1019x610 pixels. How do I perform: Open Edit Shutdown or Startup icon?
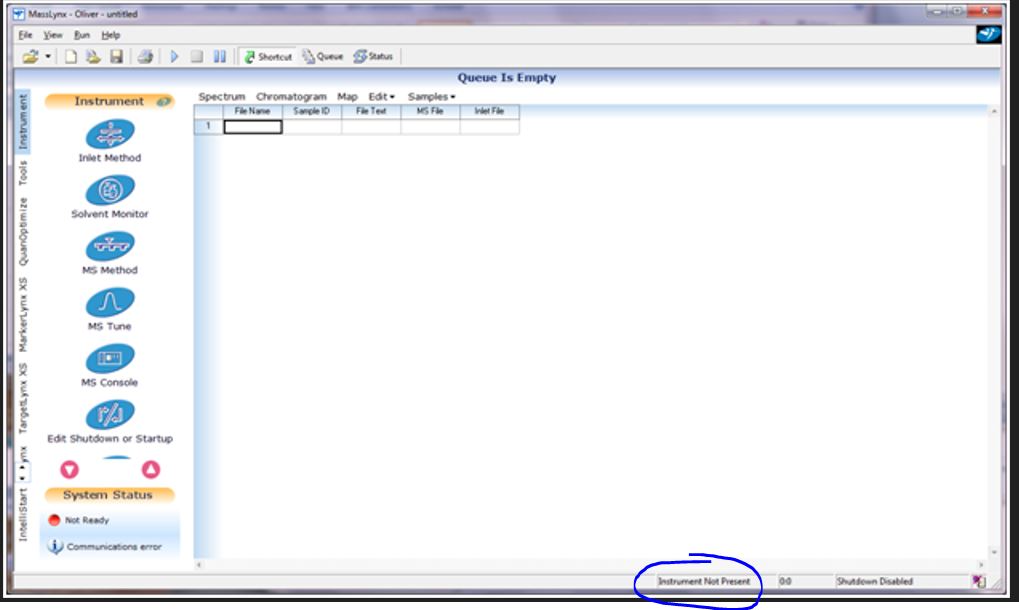110,415
